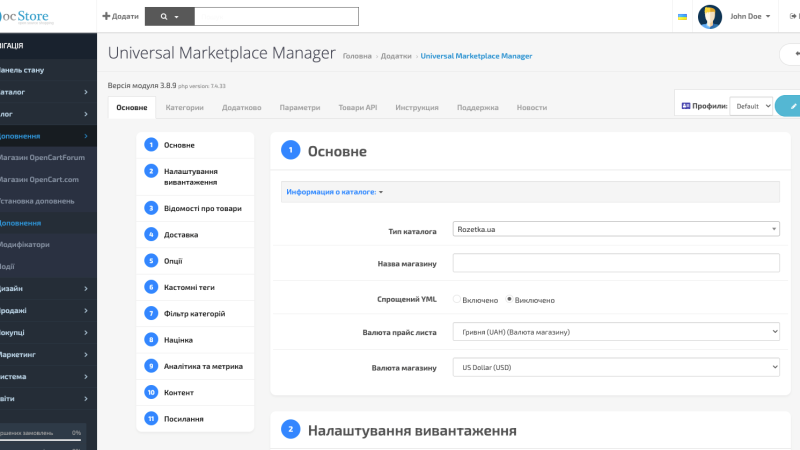Viewport: 800px width, 450px height.
Task: Open Тип каталога dropdown Rozetka.ua
Action: [616, 229]
